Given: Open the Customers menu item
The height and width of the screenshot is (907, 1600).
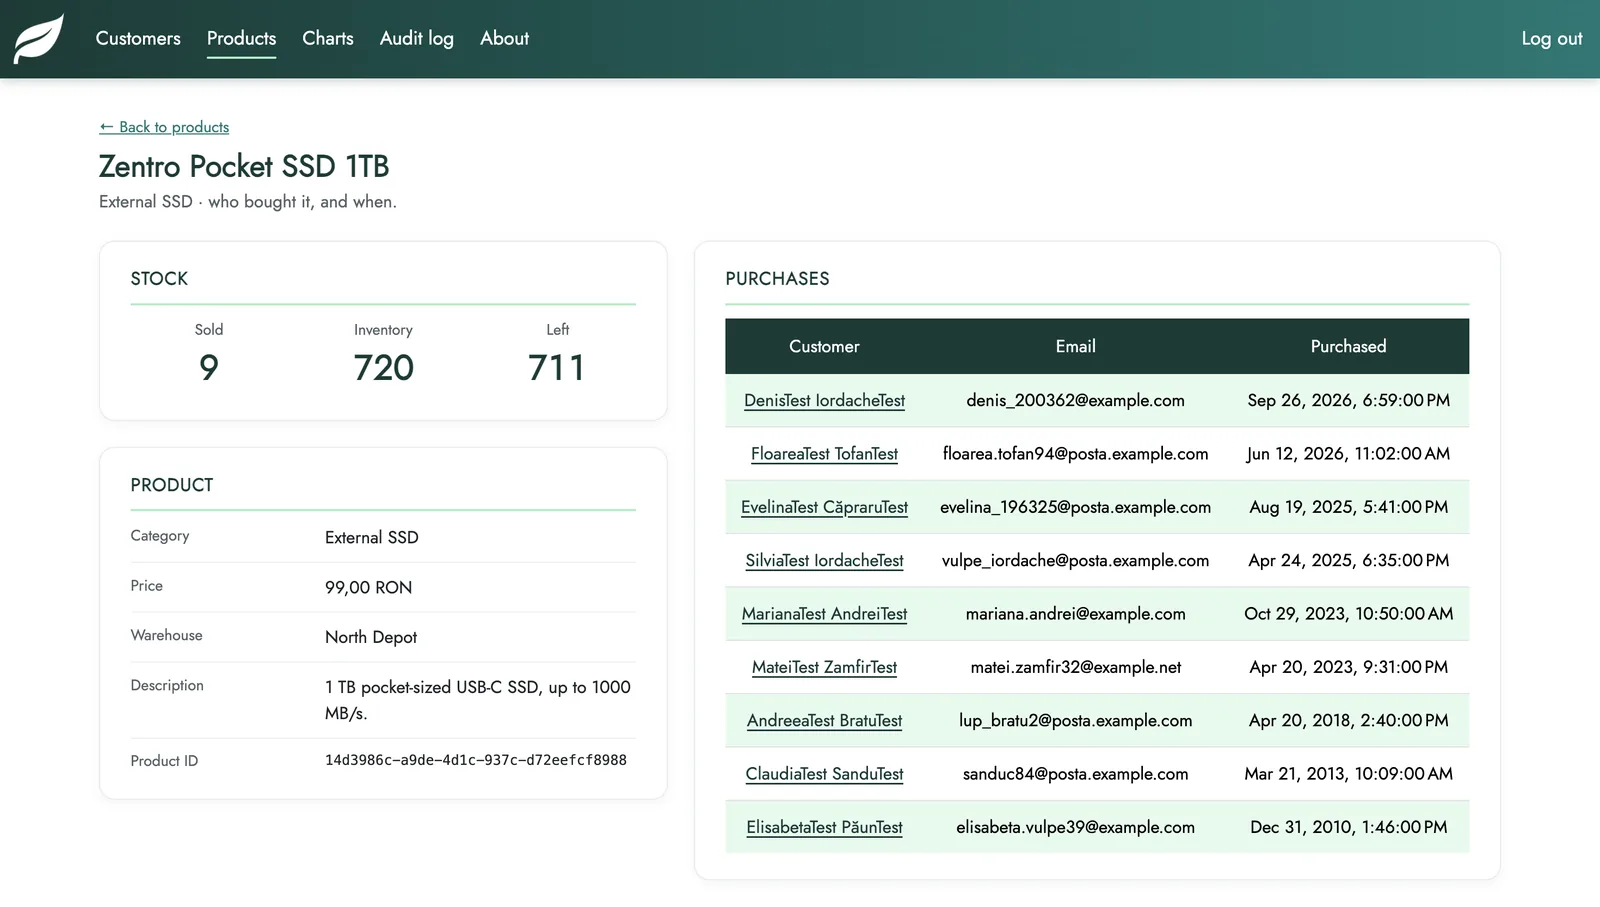Looking at the screenshot, I should [138, 38].
